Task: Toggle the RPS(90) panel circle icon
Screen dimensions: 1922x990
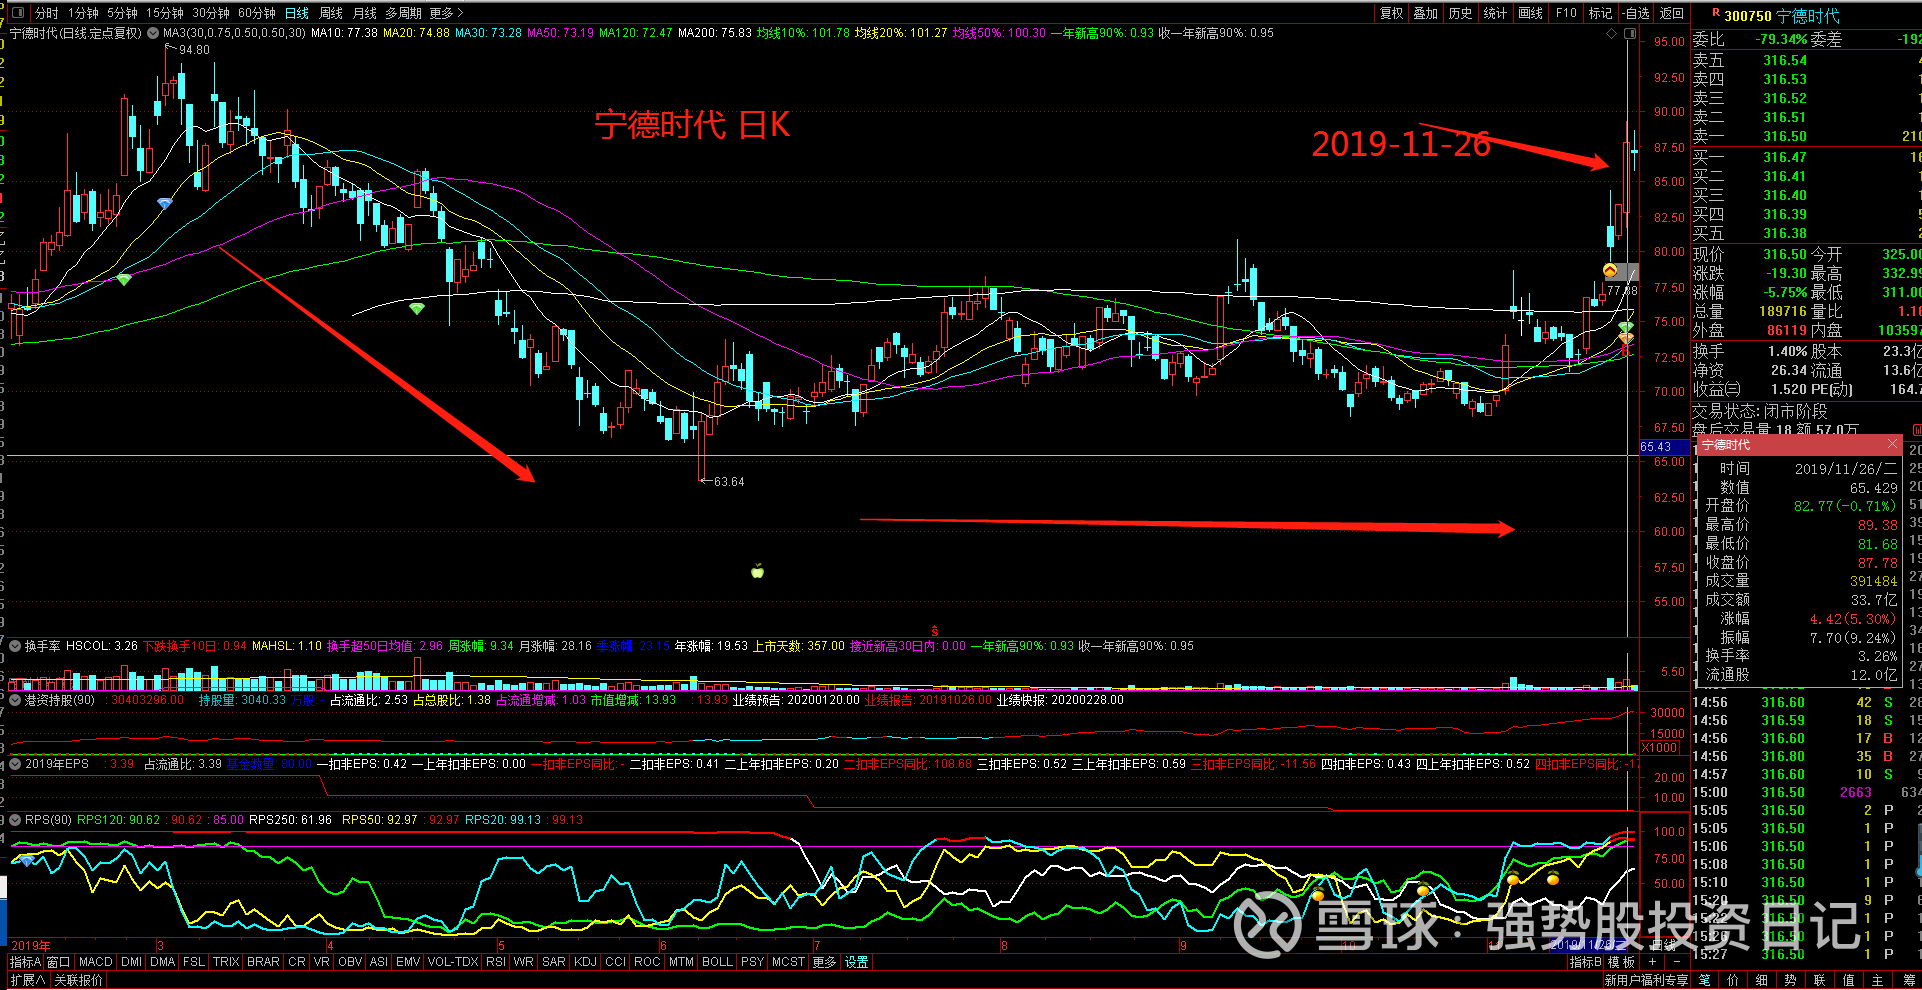Action: point(15,820)
